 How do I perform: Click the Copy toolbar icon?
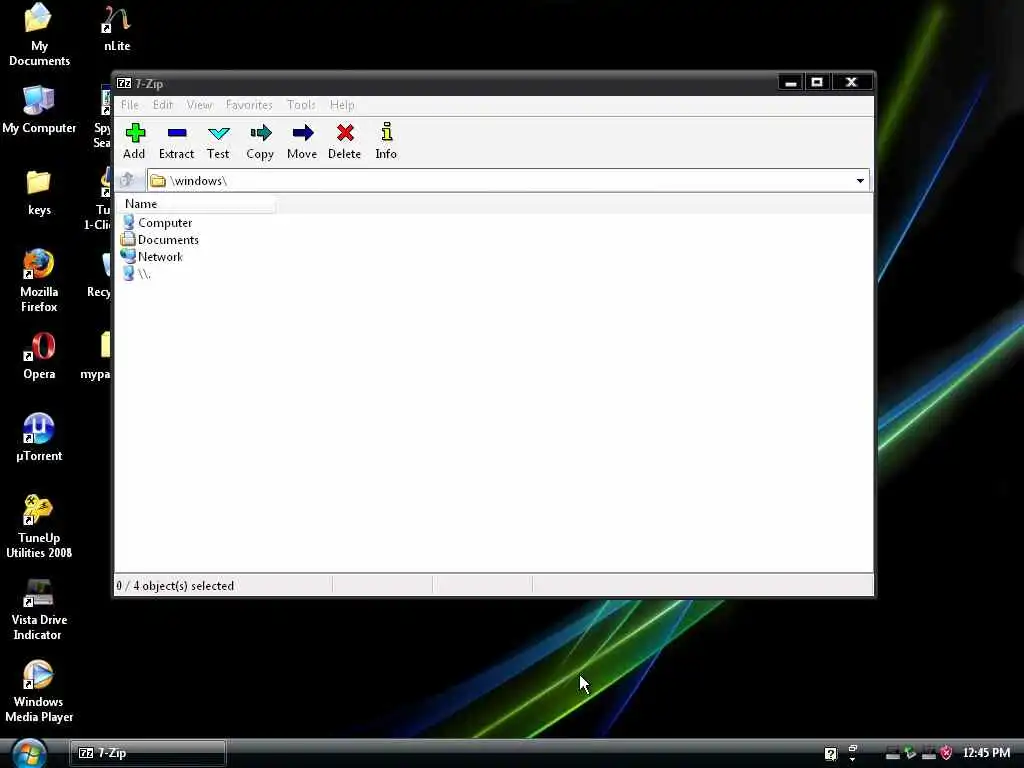click(260, 133)
